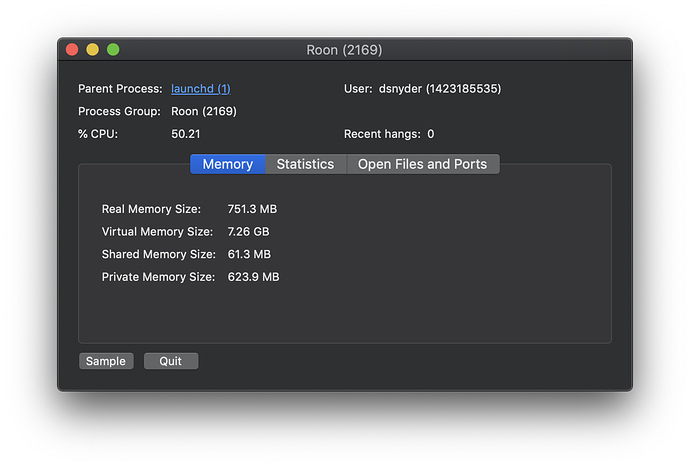Switch to the Memory tab
The height and width of the screenshot is (467, 690).
(228, 164)
